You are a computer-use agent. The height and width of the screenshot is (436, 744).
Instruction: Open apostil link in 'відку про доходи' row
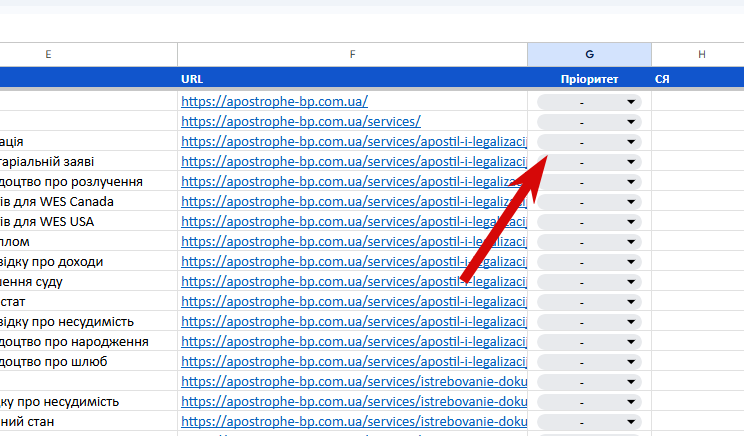coord(354,261)
